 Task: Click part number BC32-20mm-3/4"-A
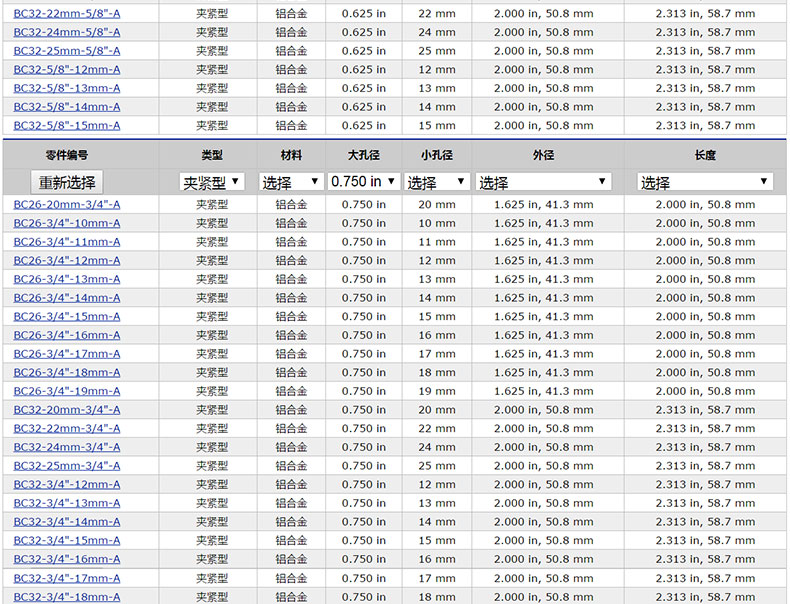[x=67, y=410]
